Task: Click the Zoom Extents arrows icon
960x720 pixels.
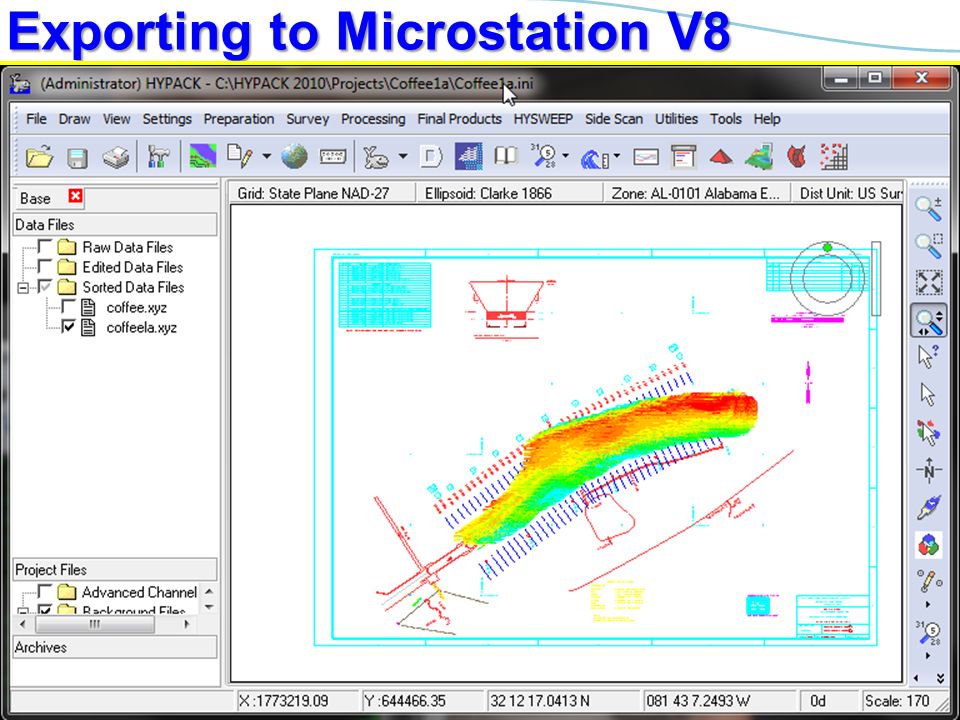Action: coord(929,283)
